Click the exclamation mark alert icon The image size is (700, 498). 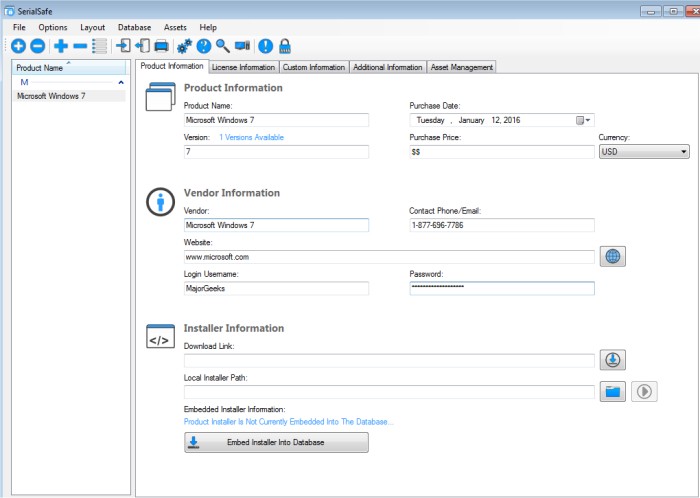pos(266,46)
